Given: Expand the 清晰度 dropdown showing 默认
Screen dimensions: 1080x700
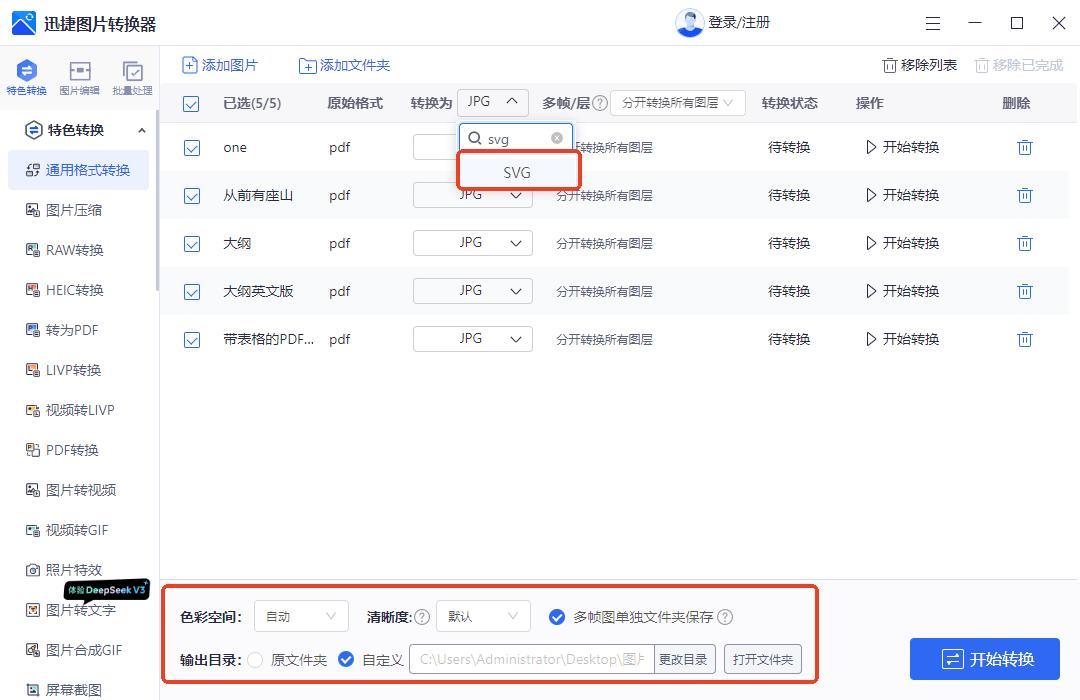Looking at the screenshot, I should [483, 617].
